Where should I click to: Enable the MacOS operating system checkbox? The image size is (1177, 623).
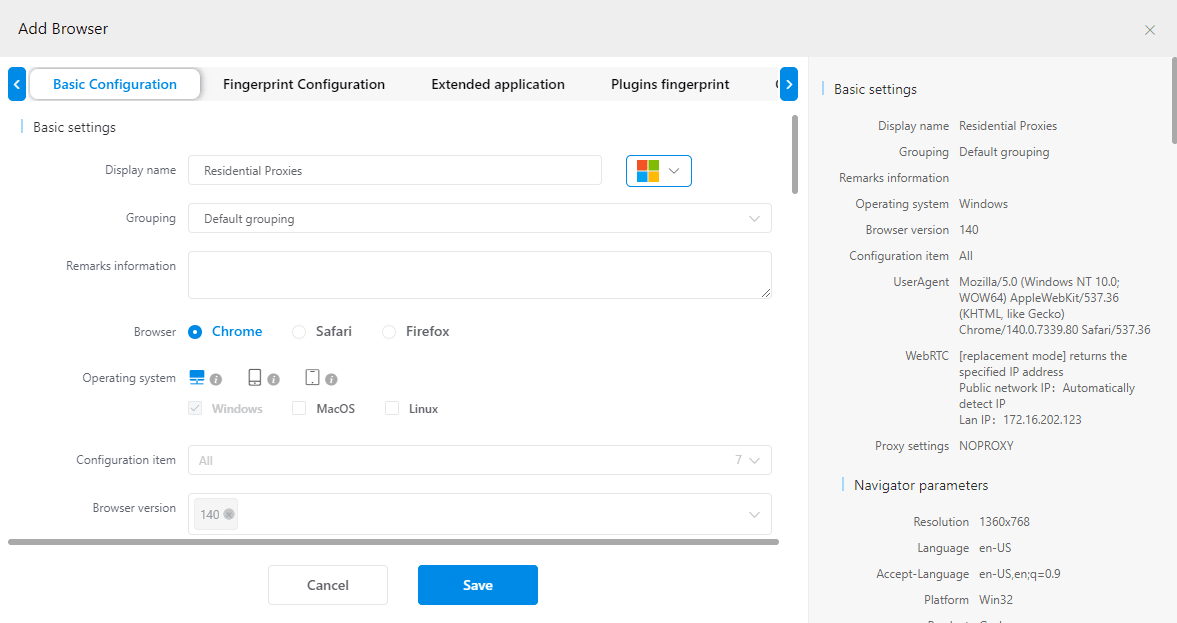click(x=297, y=408)
